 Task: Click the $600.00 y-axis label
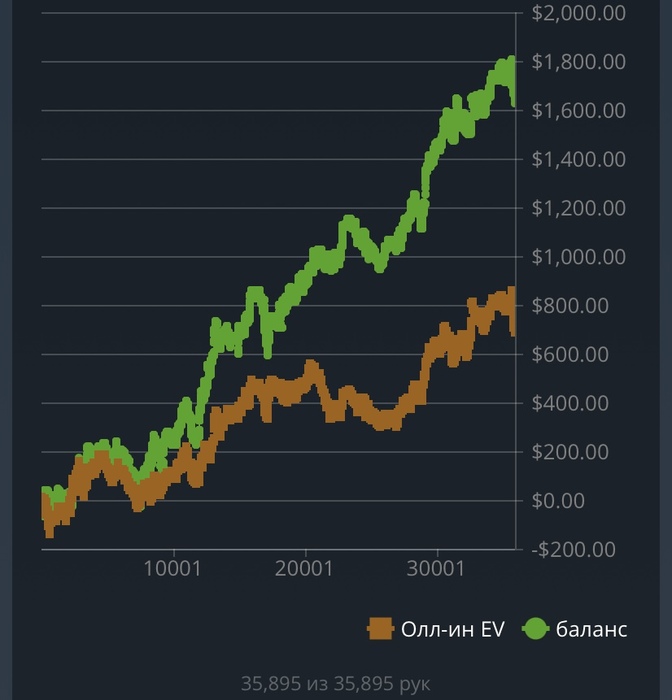tap(570, 354)
